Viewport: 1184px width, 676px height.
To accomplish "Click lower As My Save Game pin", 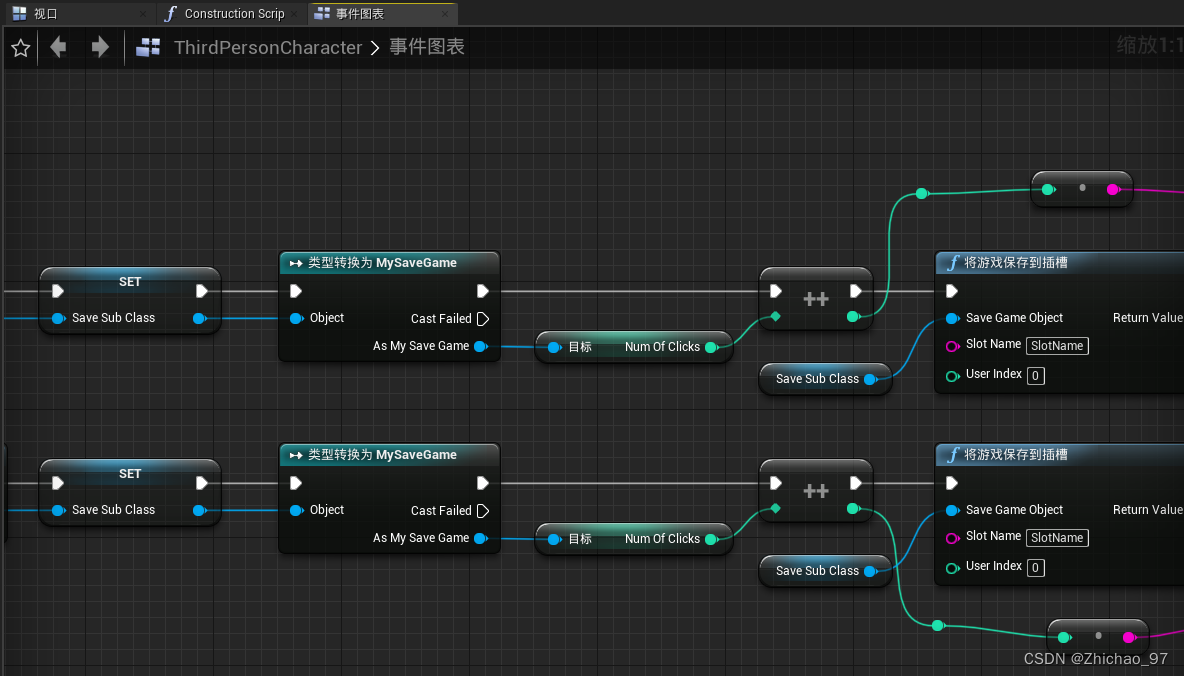I will point(480,538).
